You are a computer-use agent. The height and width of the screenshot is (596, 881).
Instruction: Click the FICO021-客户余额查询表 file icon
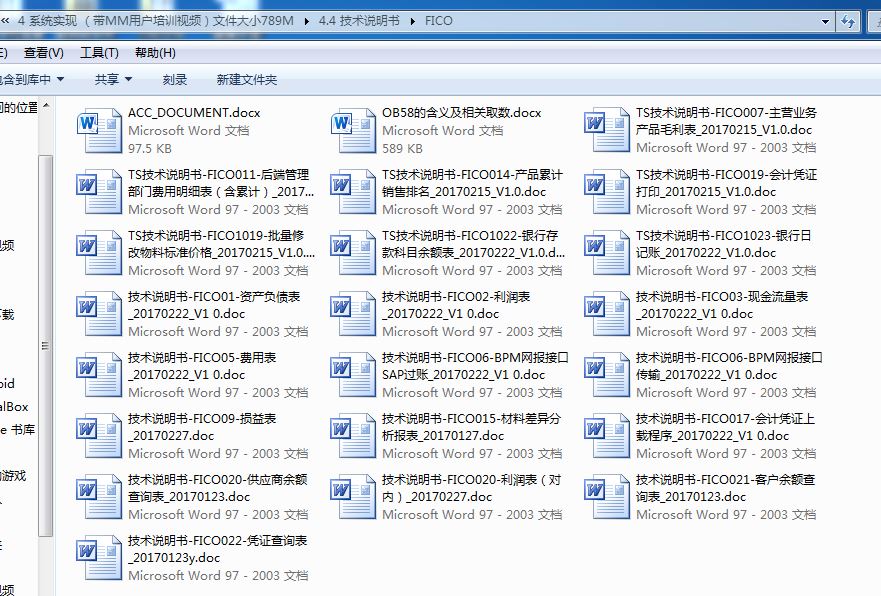607,497
